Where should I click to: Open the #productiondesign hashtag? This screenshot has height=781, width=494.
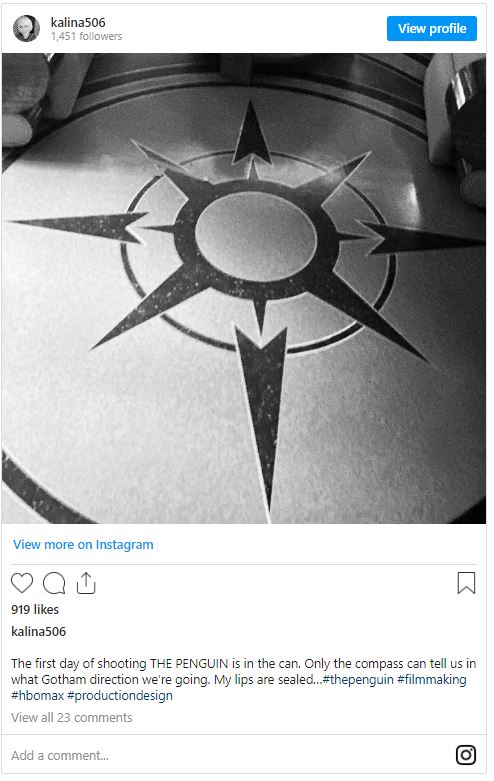[120, 696]
